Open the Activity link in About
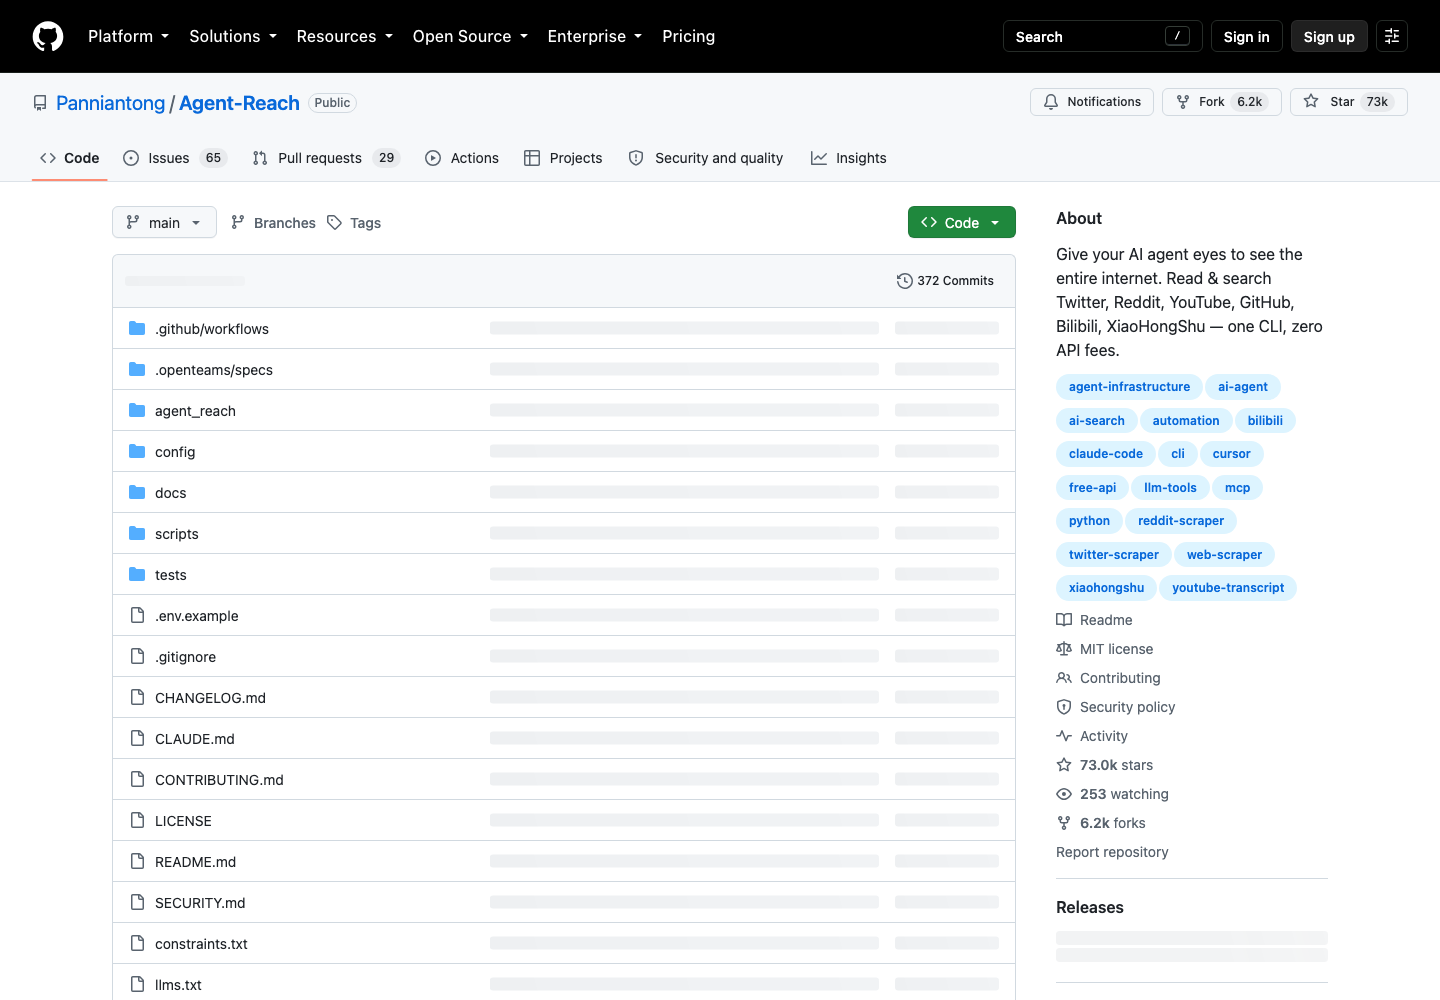The width and height of the screenshot is (1440, 1000). 1092,736
